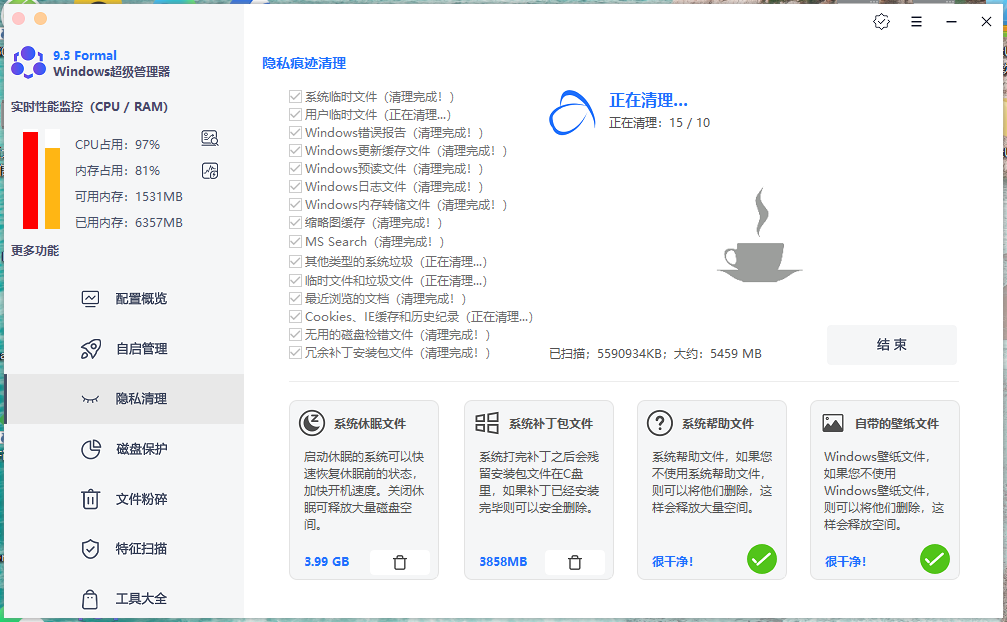Click the 系统帮助文件 question mark icon
This screenshot has height=622, width=1007.
pyautogui.click(x=660, y=423)
